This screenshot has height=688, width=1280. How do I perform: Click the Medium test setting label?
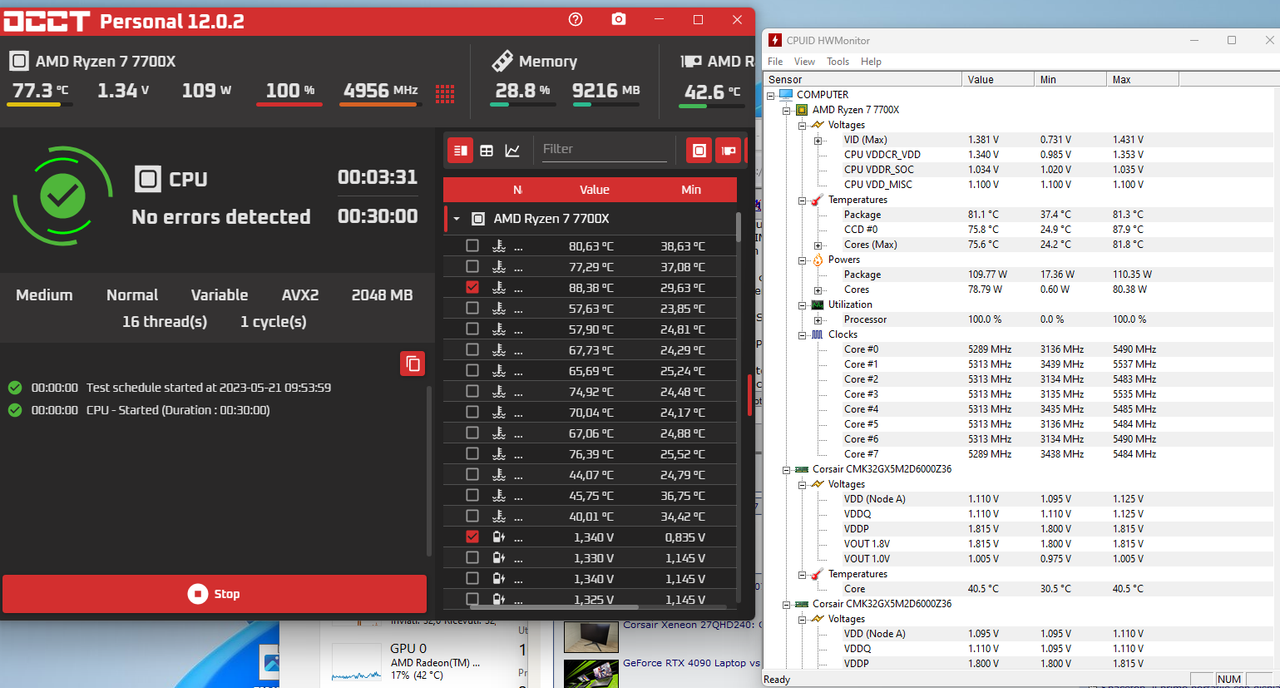pos(44,295)
